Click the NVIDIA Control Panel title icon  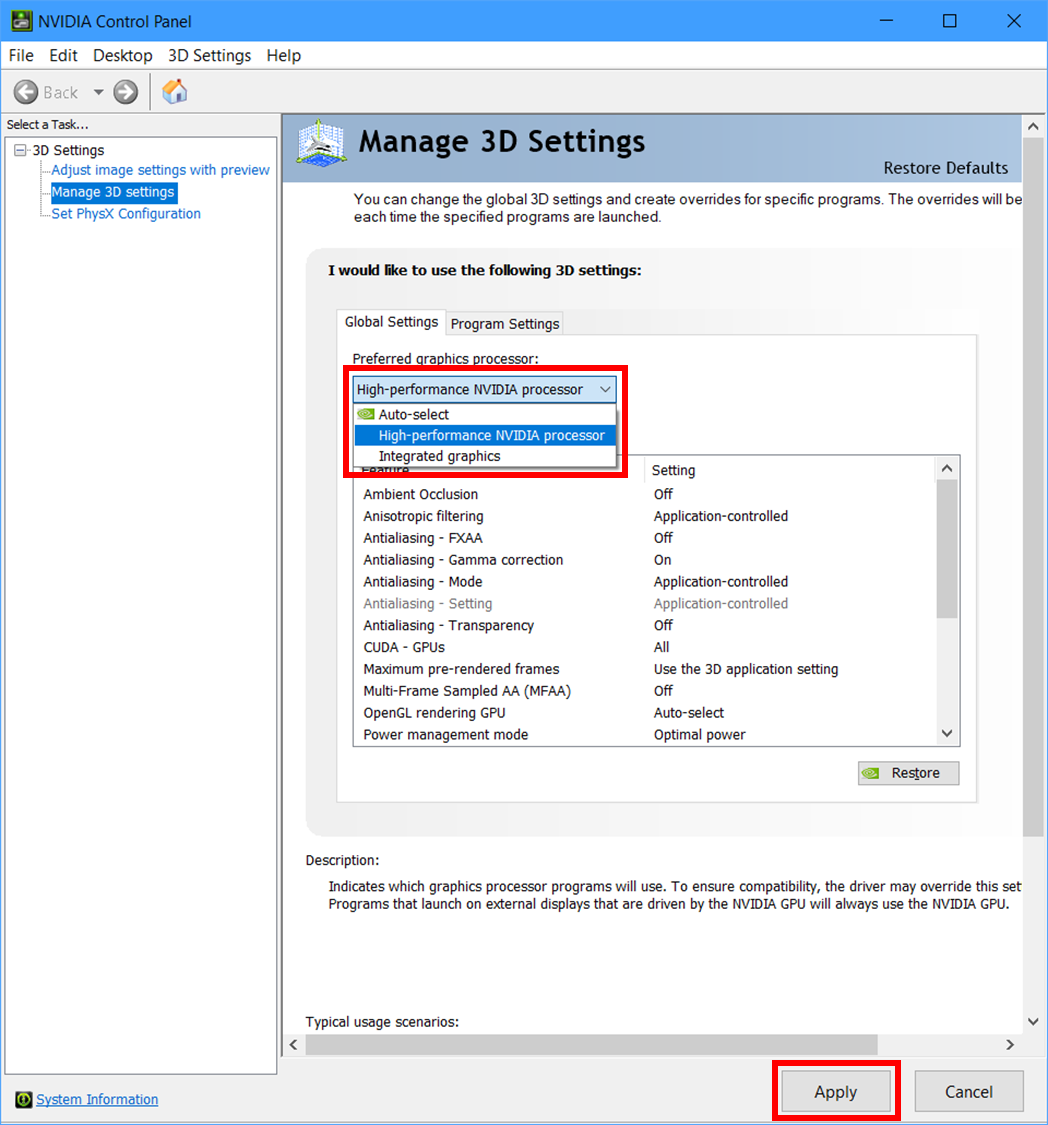[21, 21]
